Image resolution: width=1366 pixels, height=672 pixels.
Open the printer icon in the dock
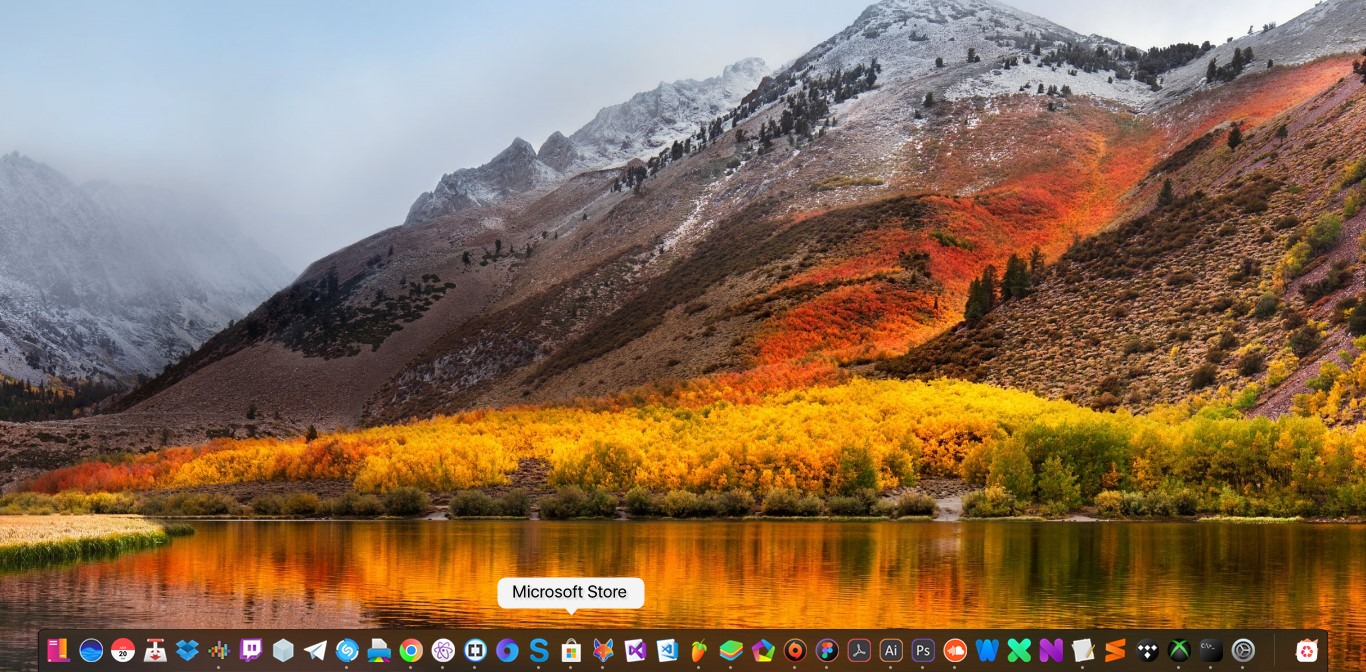(x=379, y=650)
